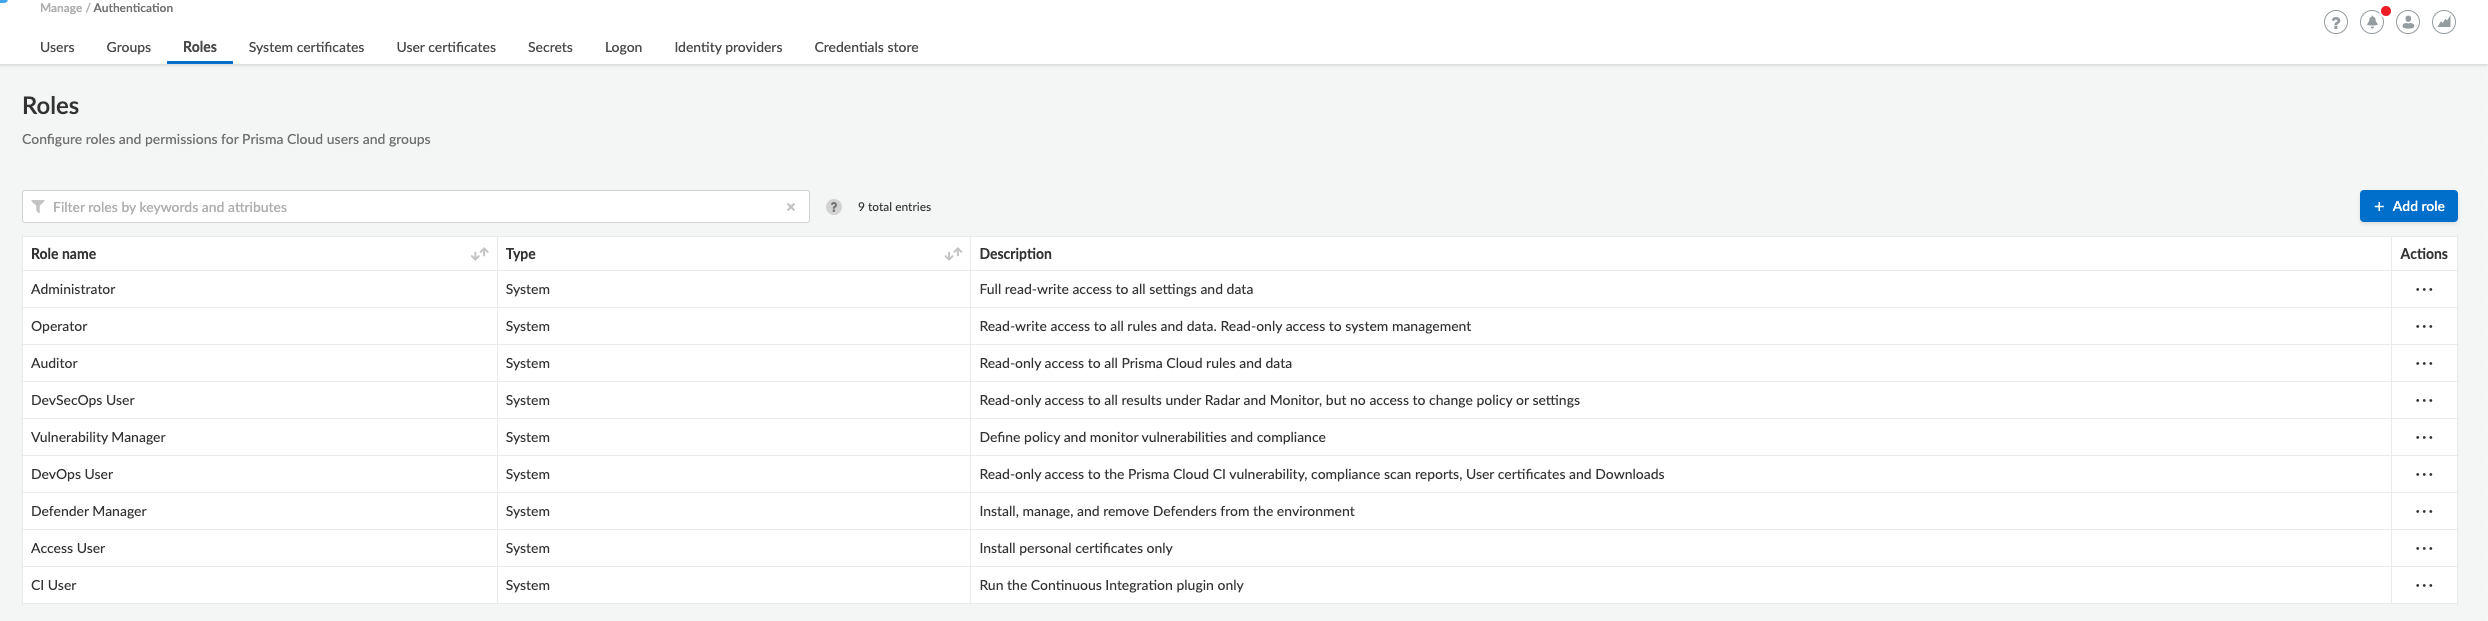This screenshot has height=621, width=2488.
Task: Click the Vulnerability Manager role name
Action: click(98, 437)
